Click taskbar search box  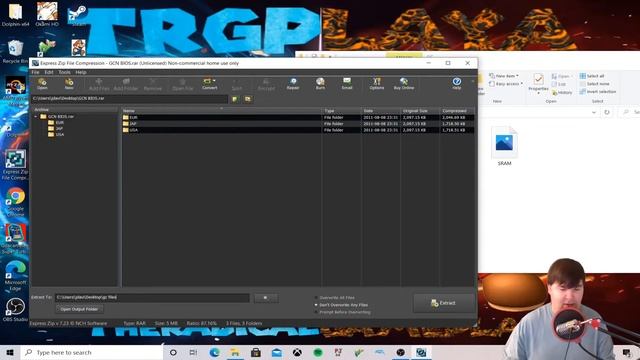tap(92, 352)
